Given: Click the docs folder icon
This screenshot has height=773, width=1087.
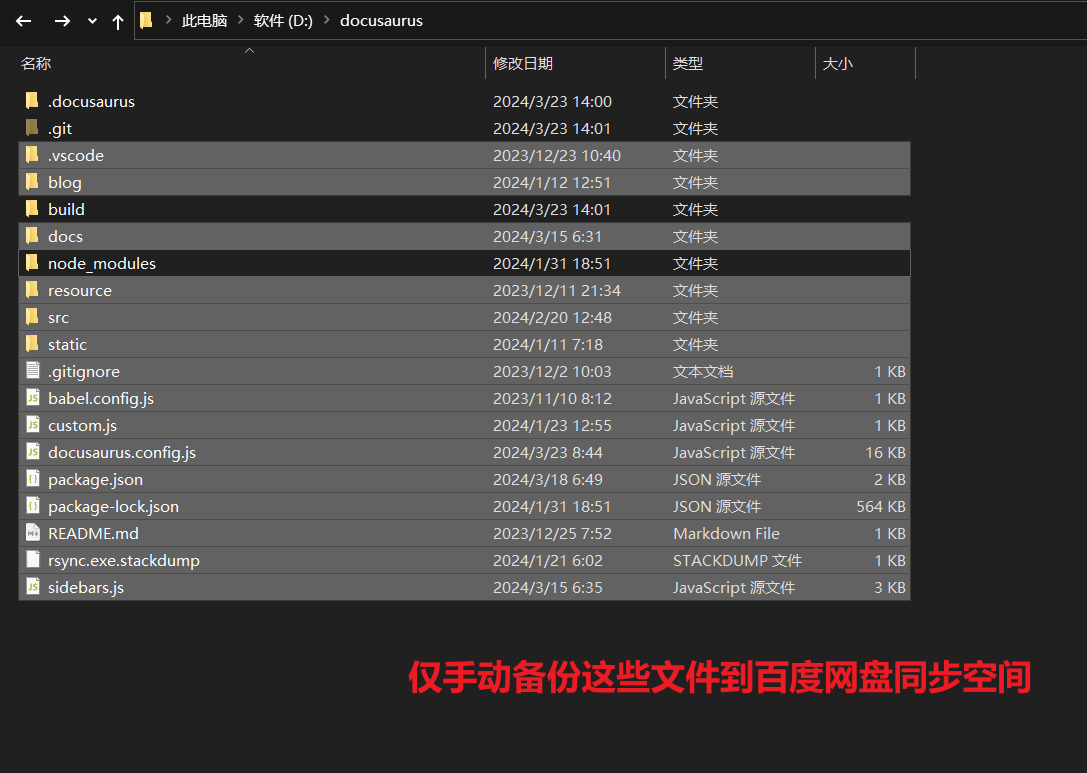Looking at the screenshot, I should click(32, 236).
